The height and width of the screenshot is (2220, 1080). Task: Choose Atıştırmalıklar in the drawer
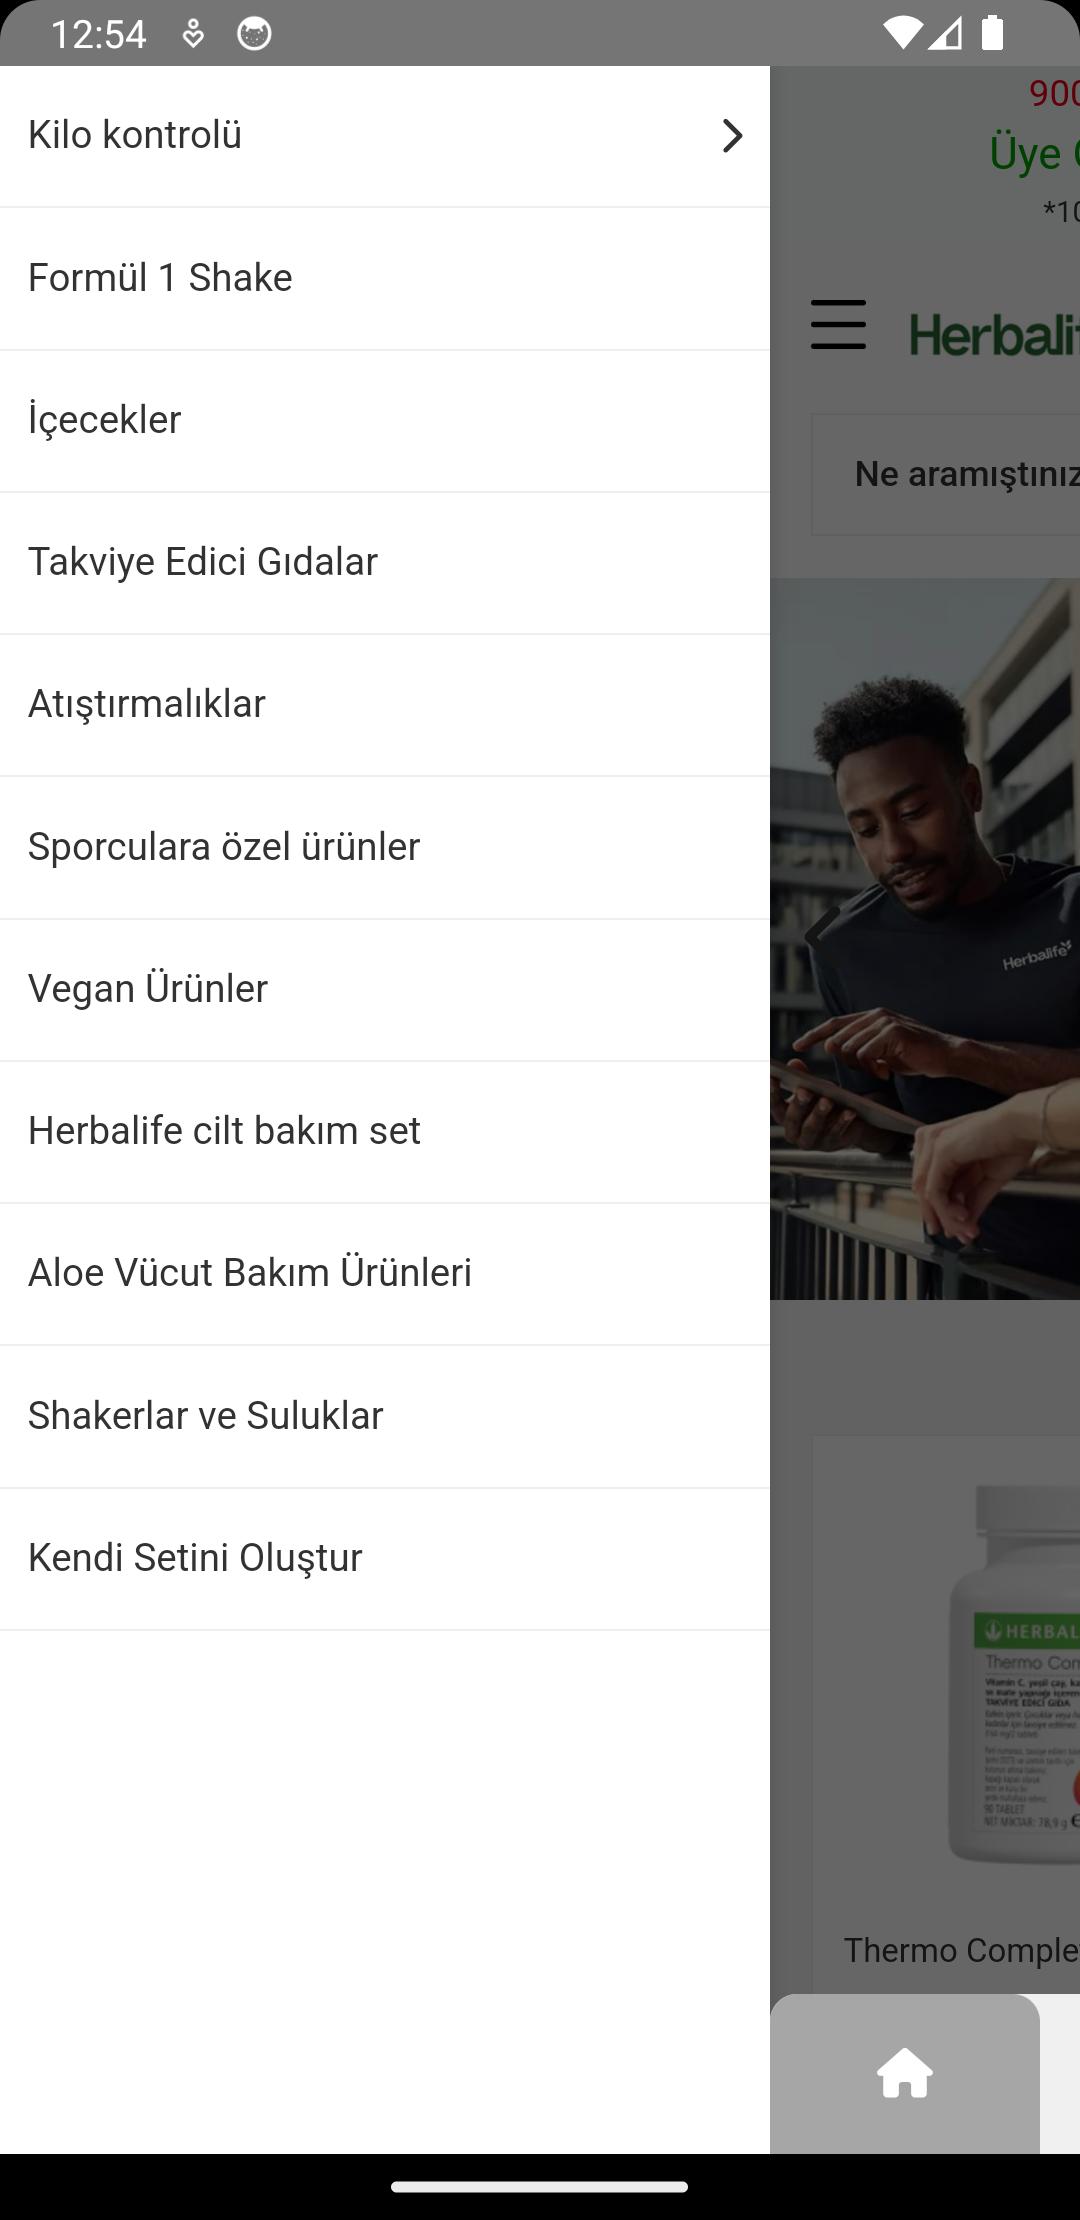point(385,705)
